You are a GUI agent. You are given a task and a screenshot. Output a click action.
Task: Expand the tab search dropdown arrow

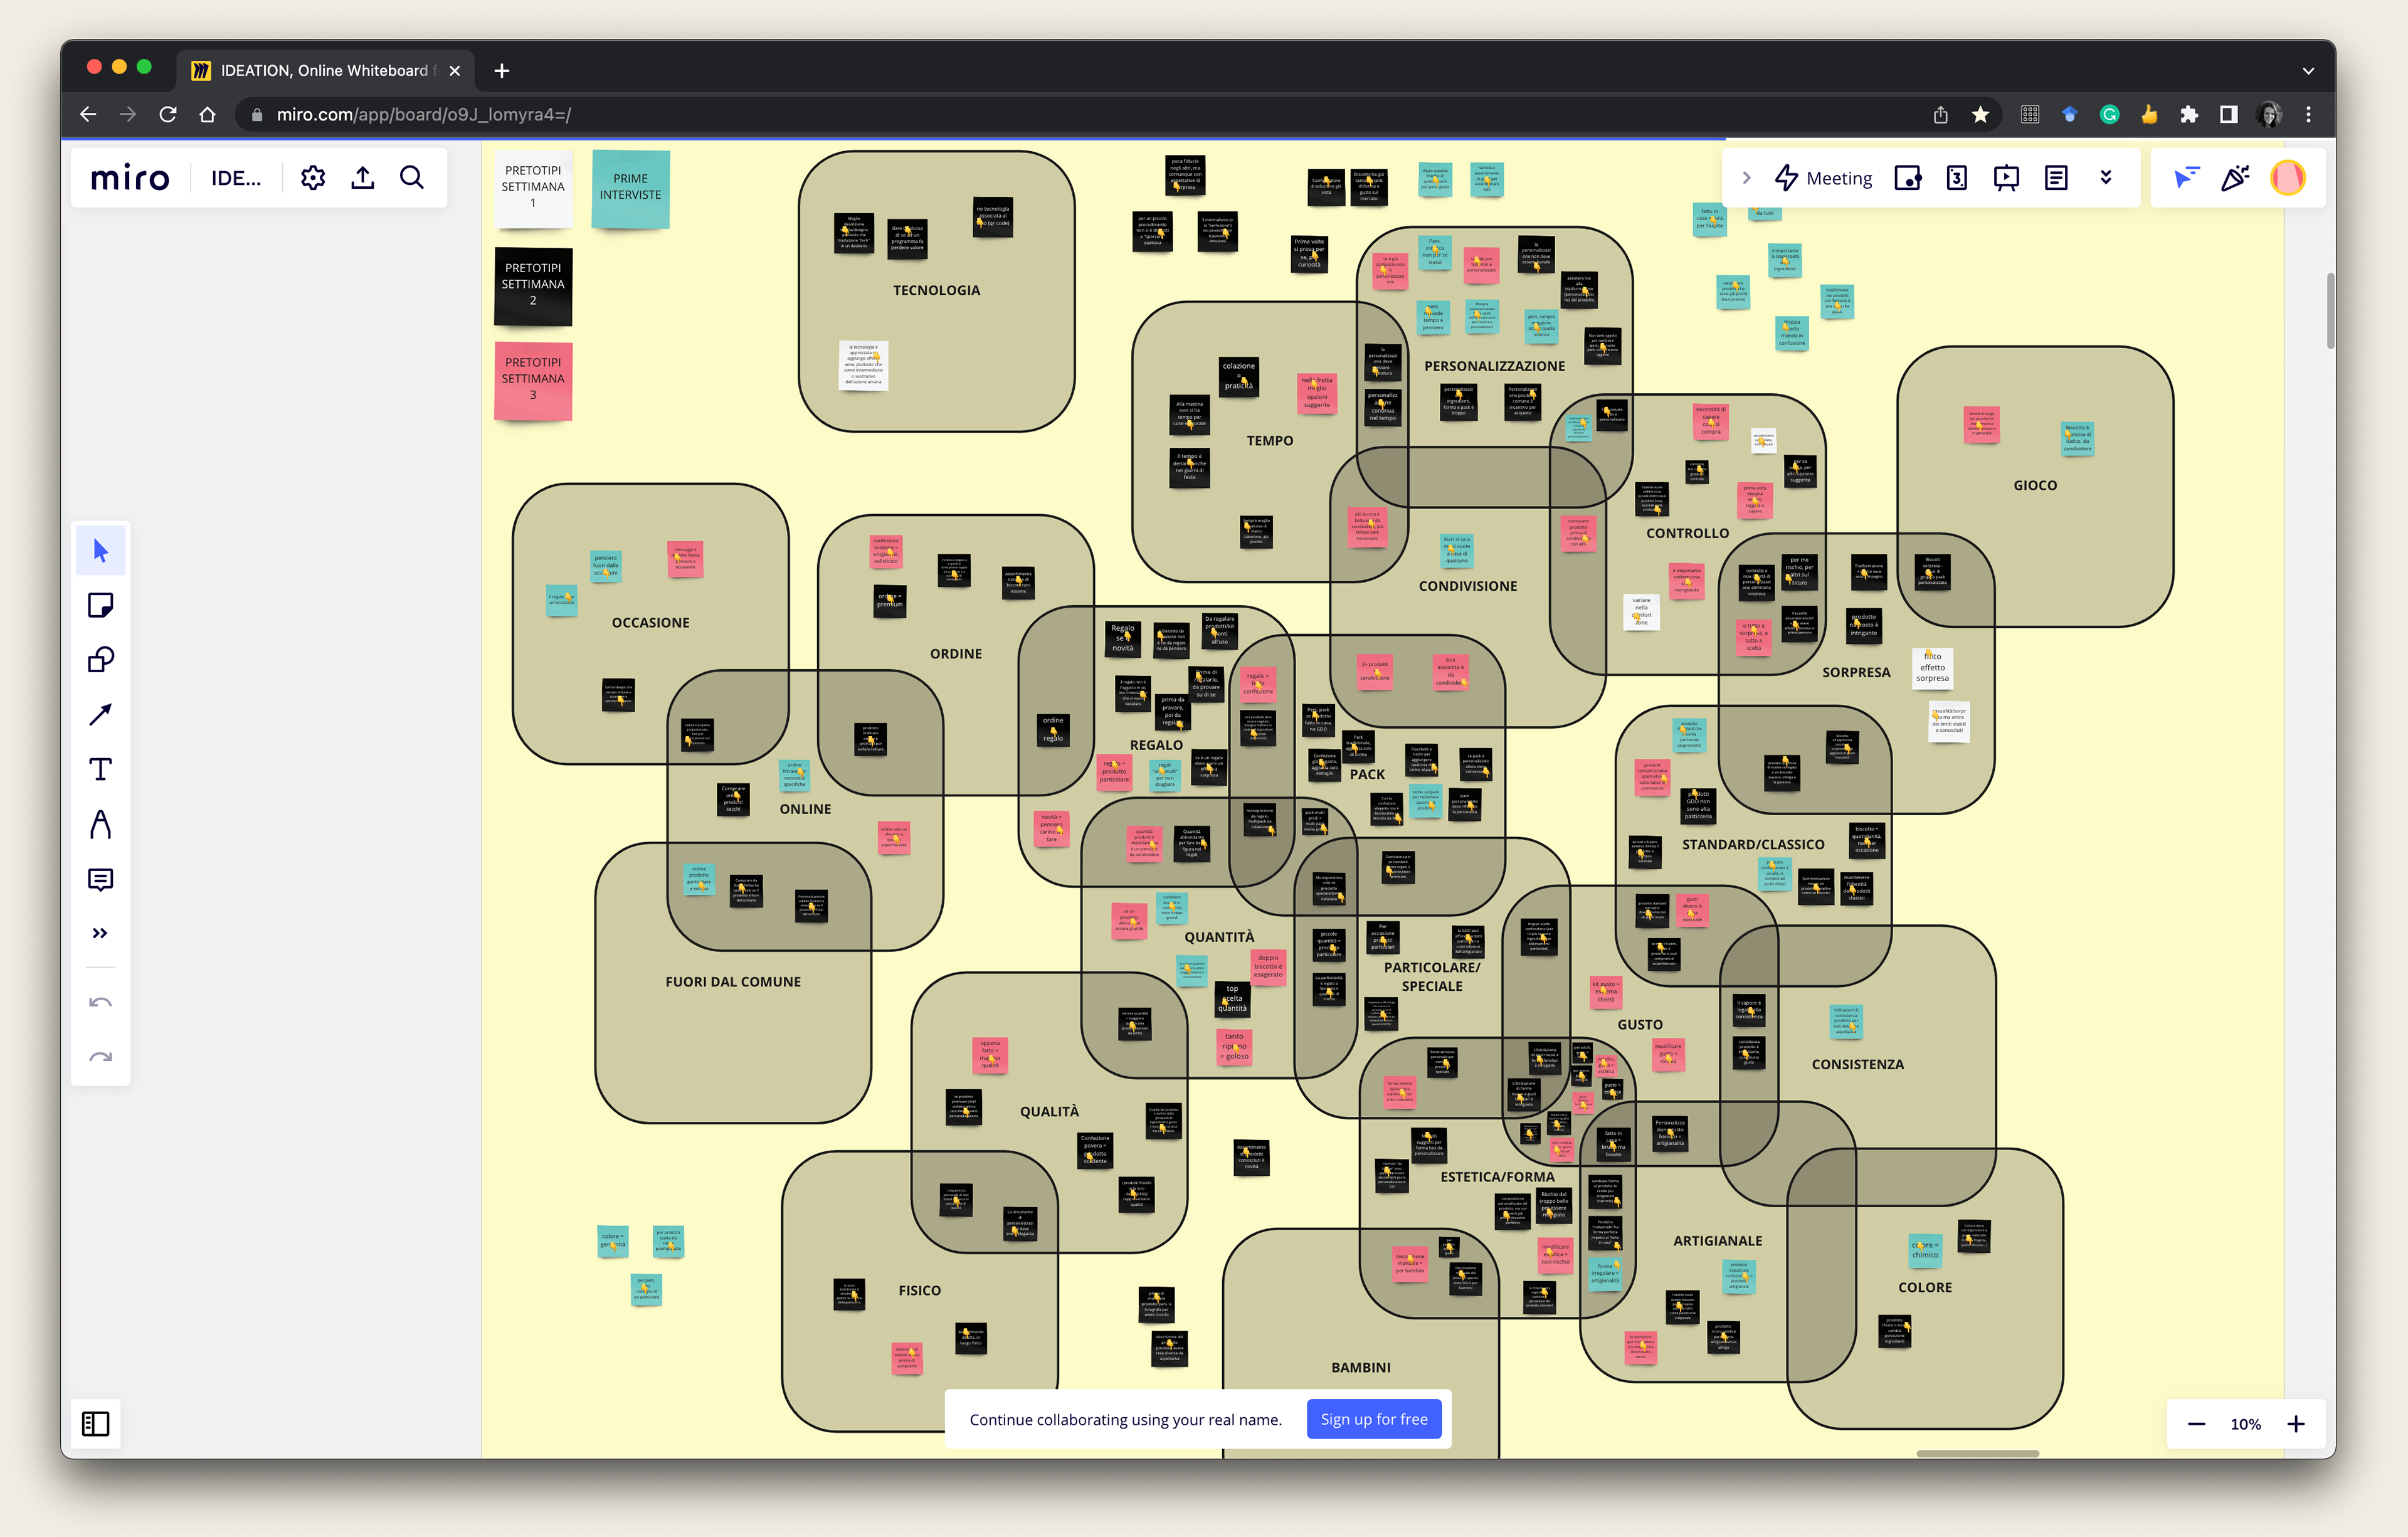(x=2308, y=70)
